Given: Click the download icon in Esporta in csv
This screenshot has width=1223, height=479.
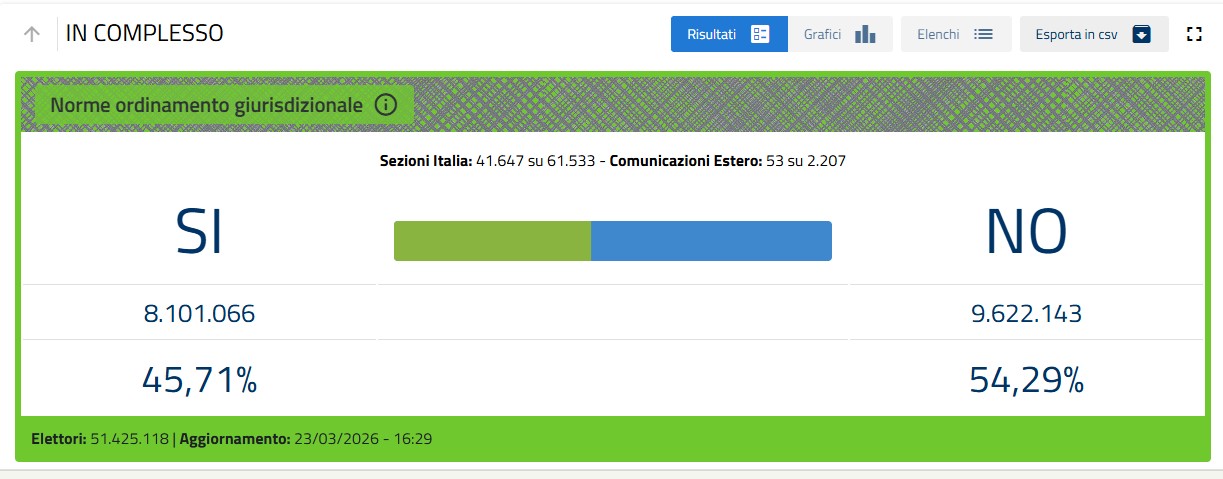Looking at the screenshot, I should (x=1142, y=34).
